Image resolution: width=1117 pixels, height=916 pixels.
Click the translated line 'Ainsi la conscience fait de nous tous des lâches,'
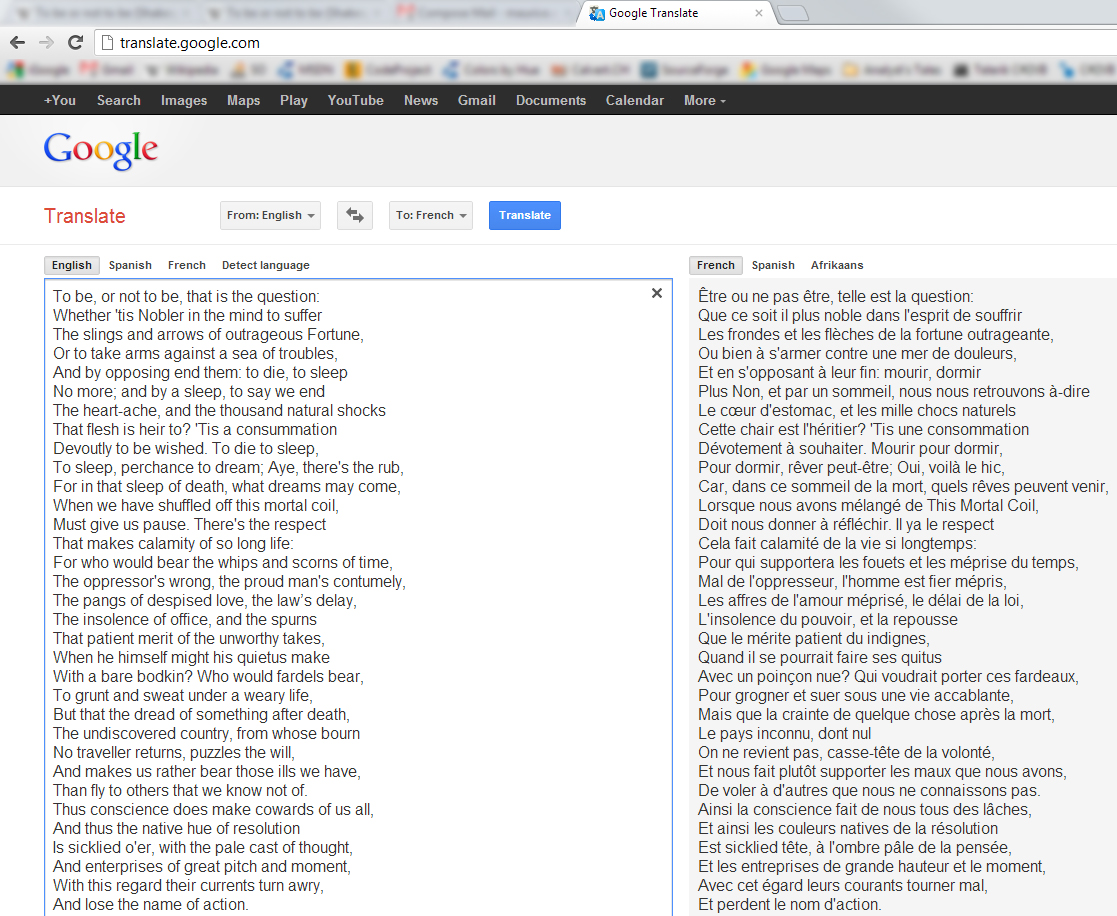(x=865, y=810)
